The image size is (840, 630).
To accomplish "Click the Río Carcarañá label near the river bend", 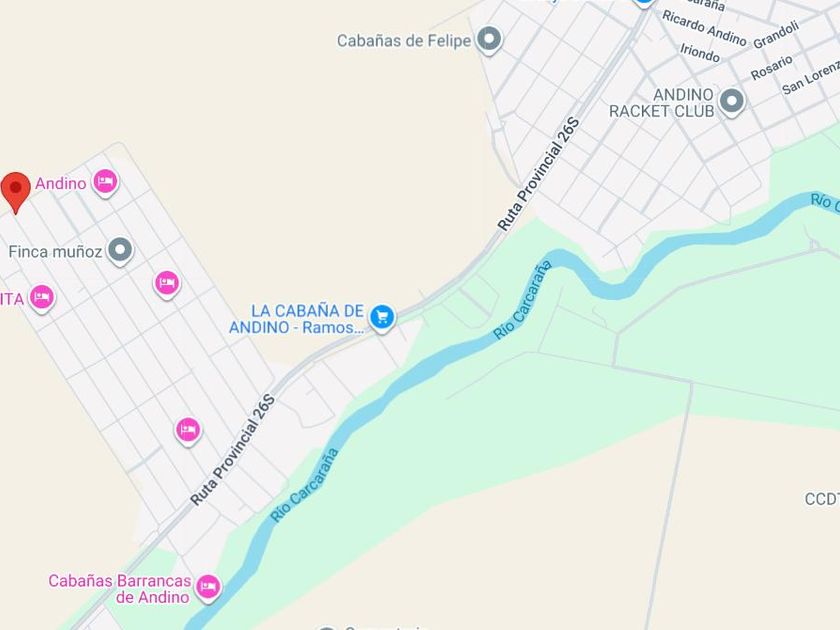I will (x=522, y=300).
